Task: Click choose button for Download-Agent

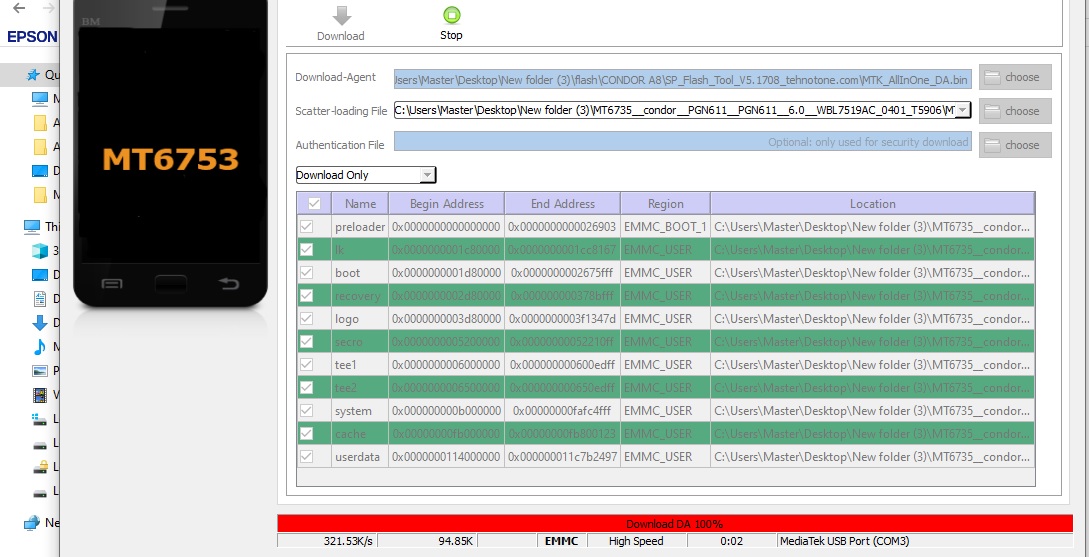Action: point(1015,77)
